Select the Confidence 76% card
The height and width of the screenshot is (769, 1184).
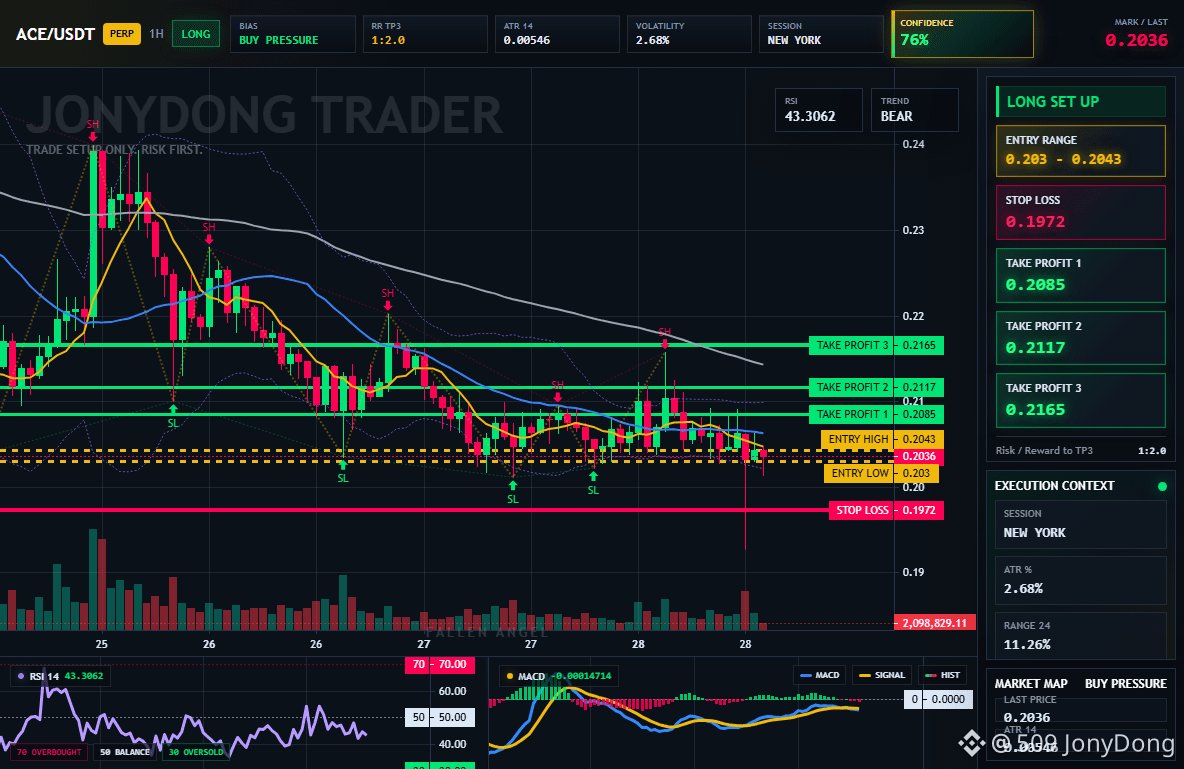pos(963,34)
